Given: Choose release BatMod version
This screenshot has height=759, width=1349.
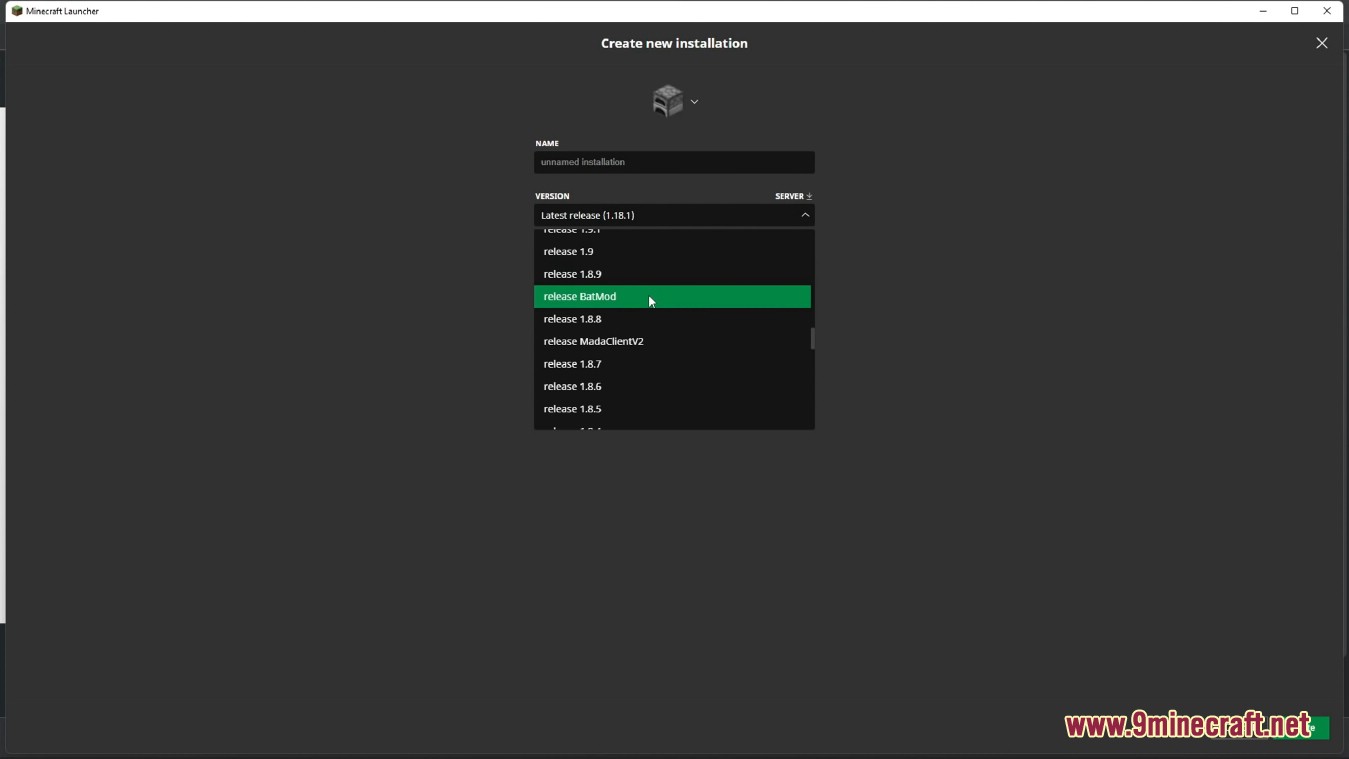Looking at the screenshot, I should pos(672,296).
